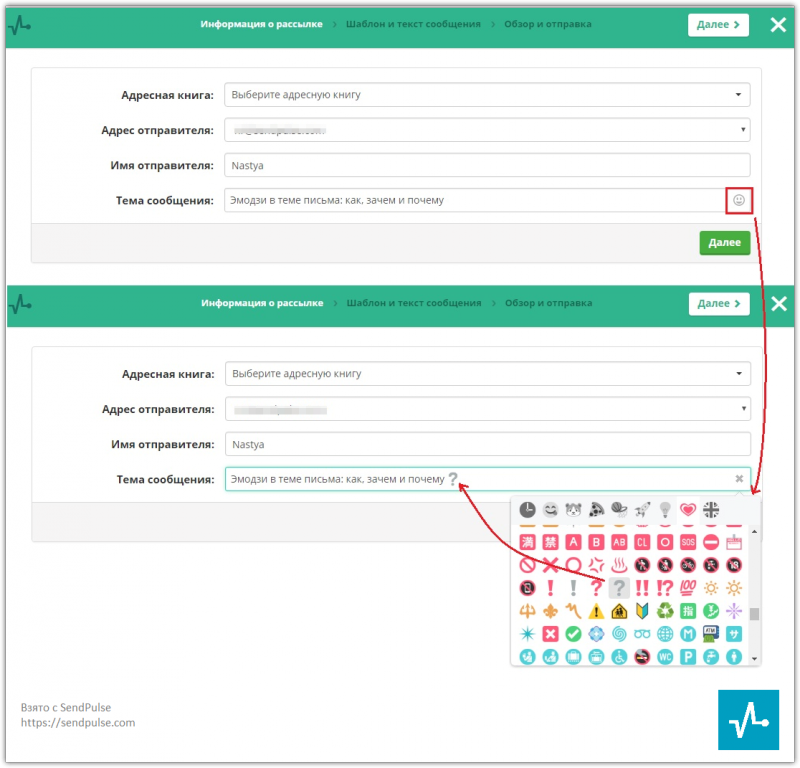This screenshot has width=800, height=768.
Task: Open emoji picker in top subject field
Action: click(x=739, y=200)
